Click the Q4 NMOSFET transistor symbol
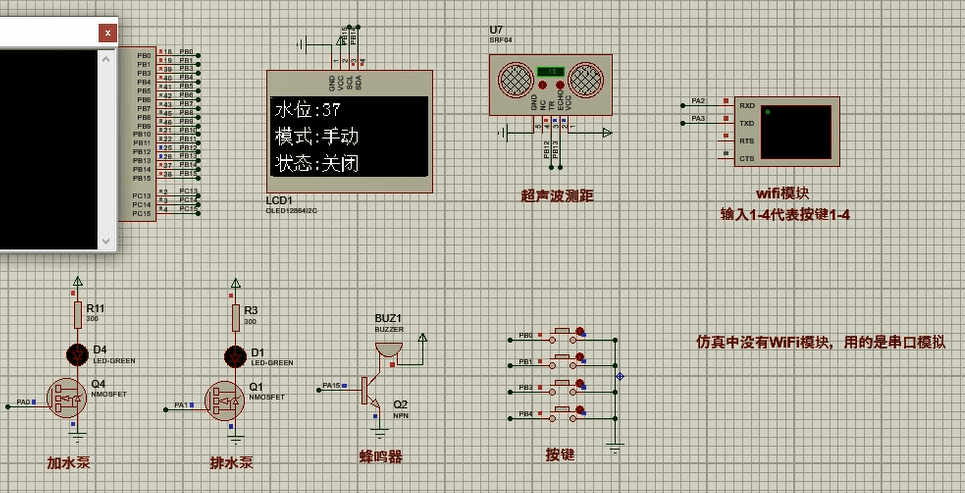 (x=68, y=397)
